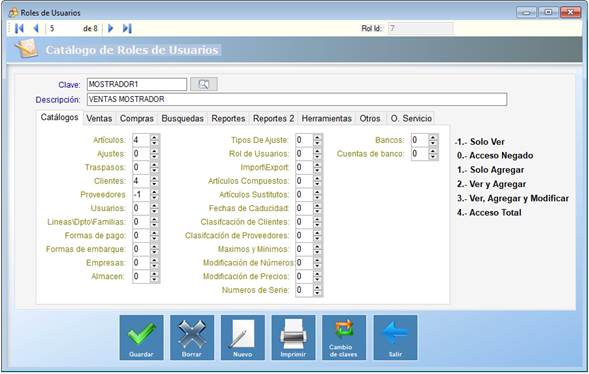The width and height of the screenshot is (589, 374).
Task: Click the '4.- Acceso Total' legend text
Action: [489, 213]
